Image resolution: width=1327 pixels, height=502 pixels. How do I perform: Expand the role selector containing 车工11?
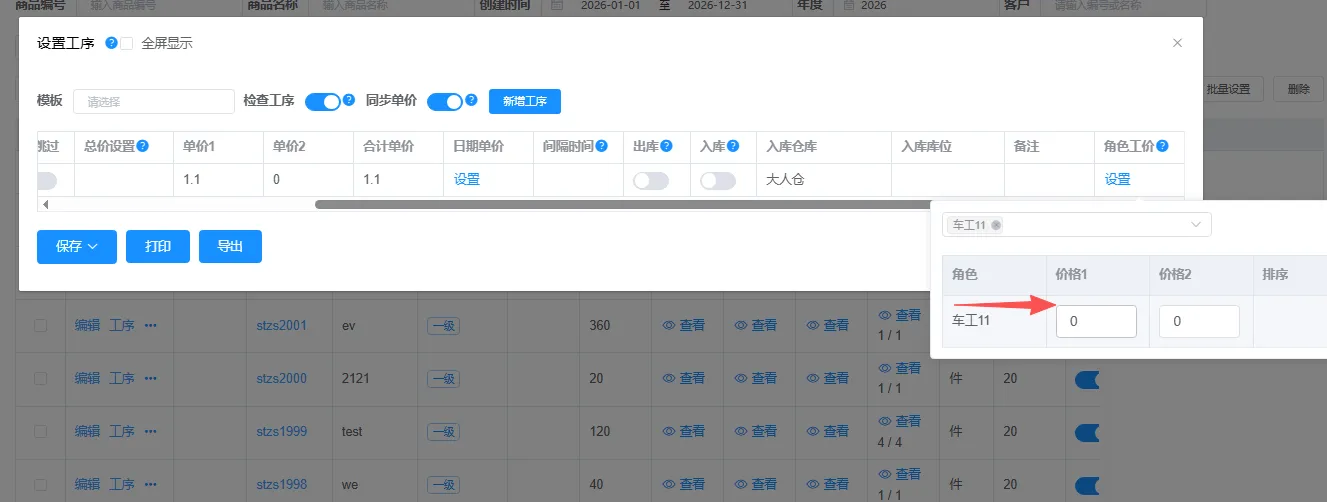pyautogui.click(x=1195, y=225)
